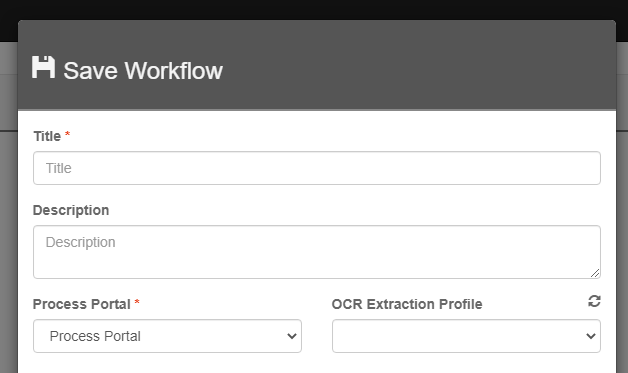This screenshot has height=373, width=628.
Task: Click the Save Workflow heading text
Action: (x=143, y=71)
